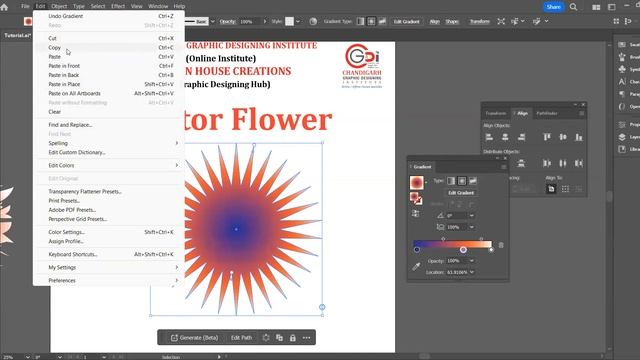This screenshot has height=360, width=640.
Task: Click the Recolor Artwork icon in control bar
Action: coord(313,21)
